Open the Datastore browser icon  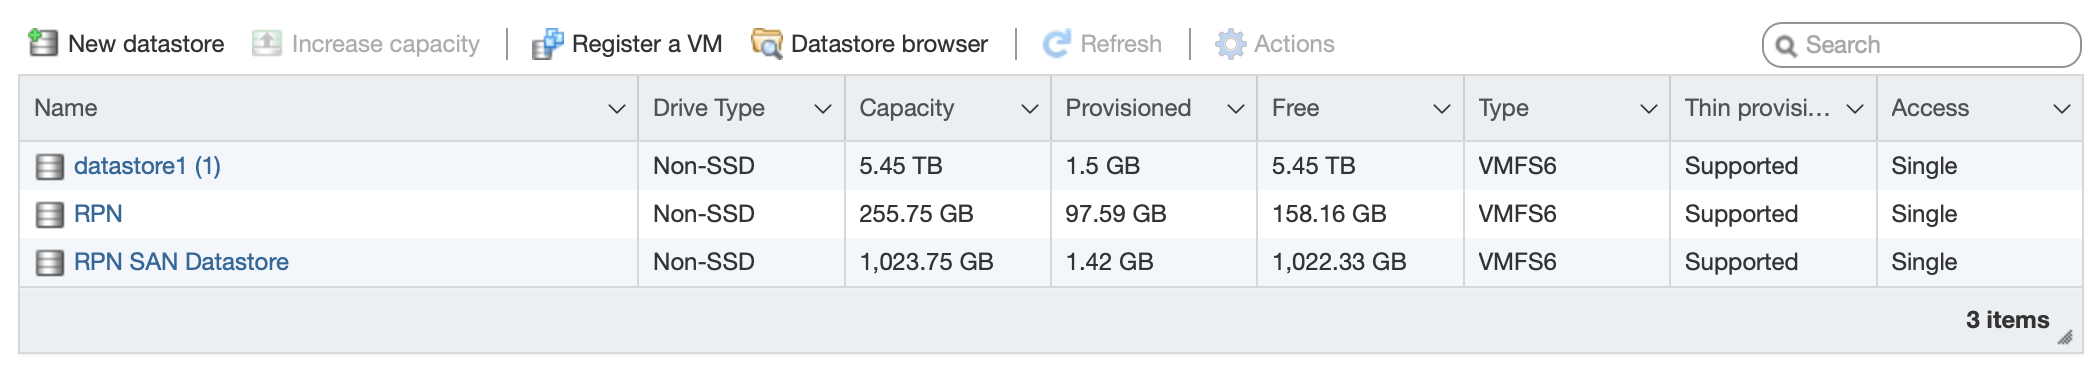coord(767,44)
